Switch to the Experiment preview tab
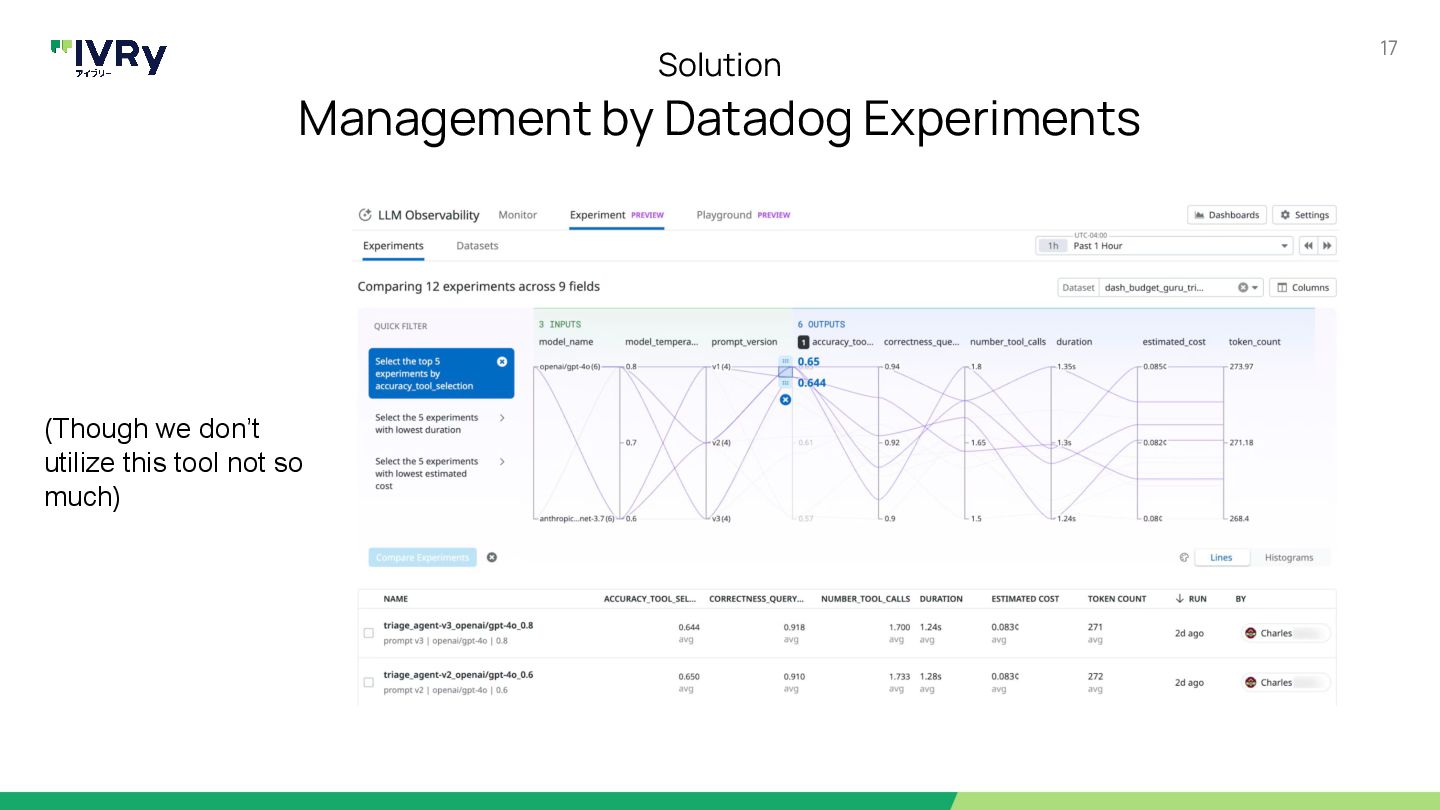The height and width of the screenshot is (810, 1440). [x=616, y=215]
